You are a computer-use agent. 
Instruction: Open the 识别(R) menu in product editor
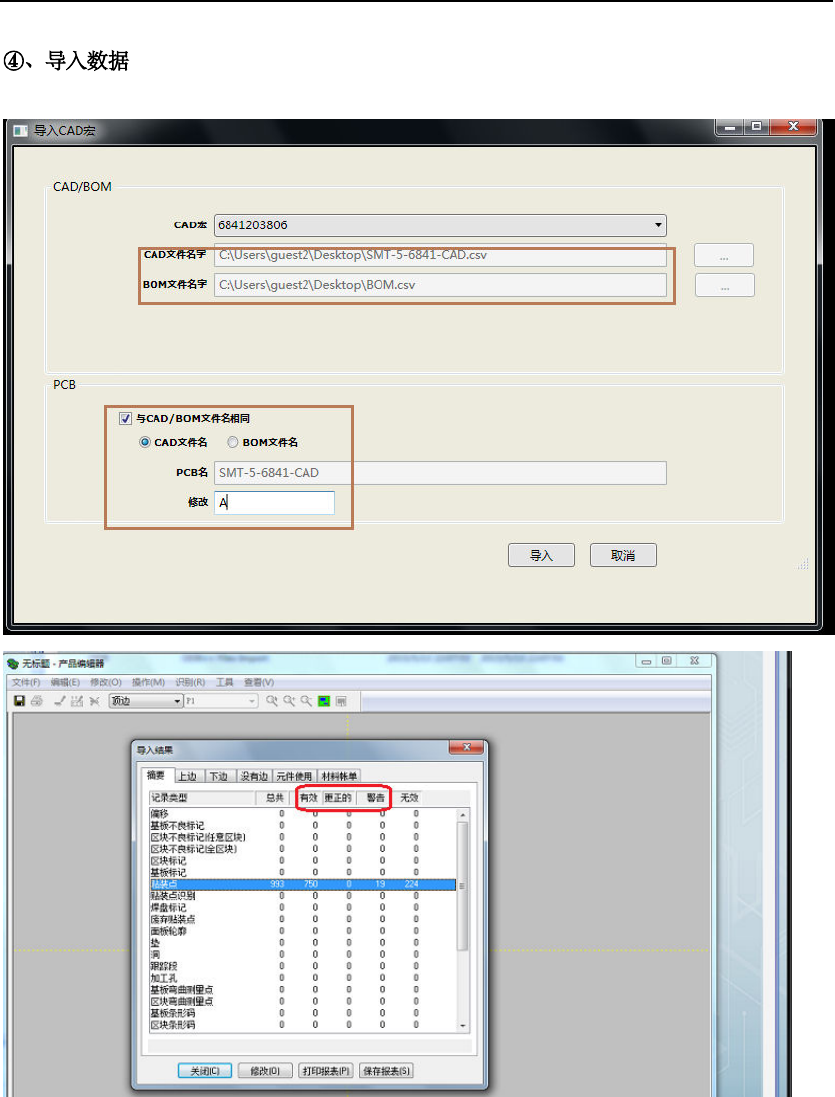[190, 682]
